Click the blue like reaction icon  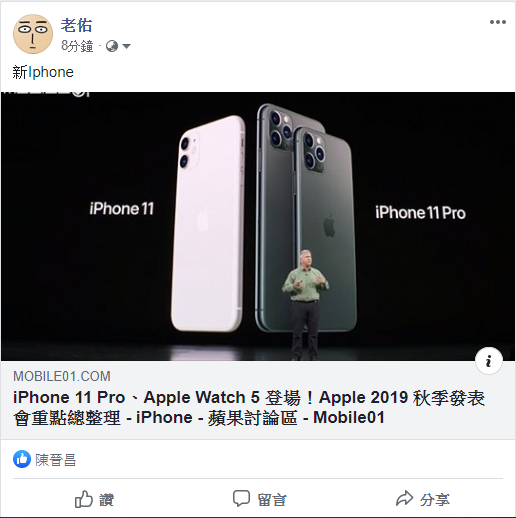click(x=22, y=459)
